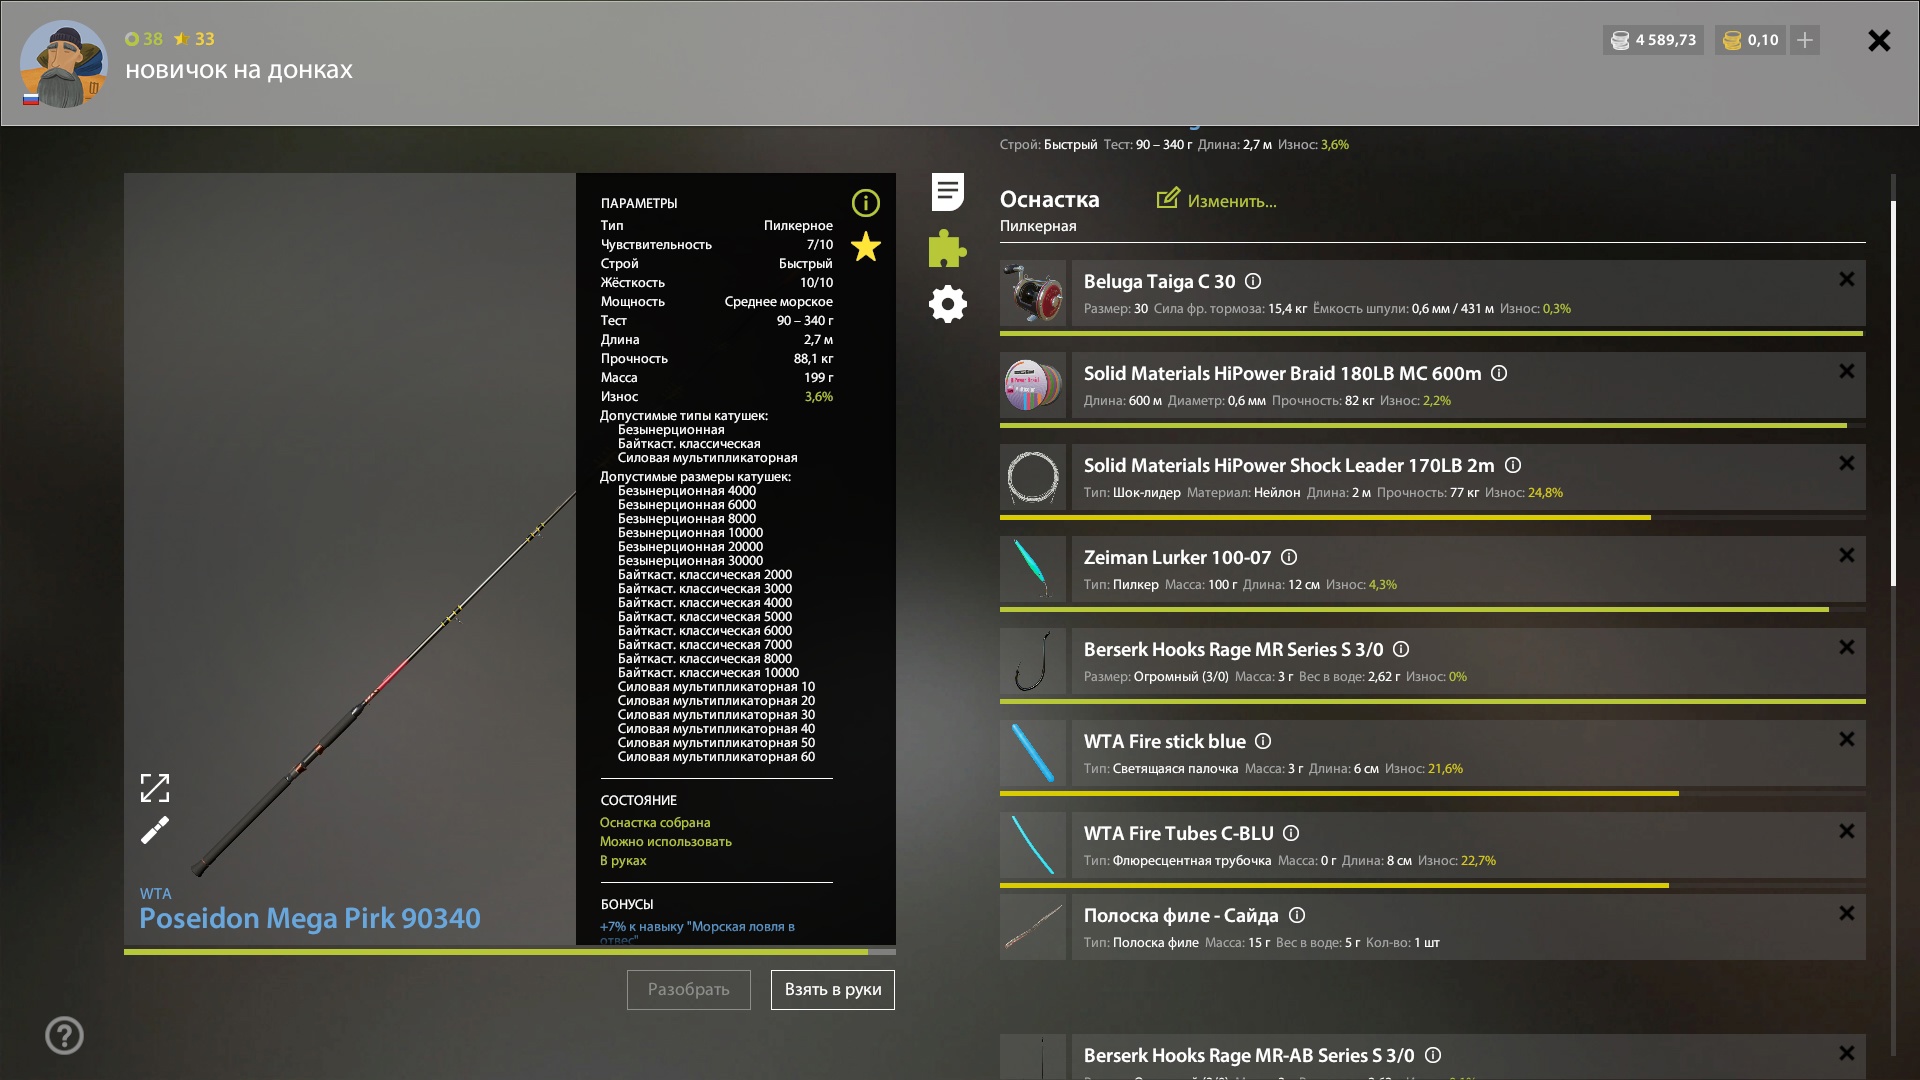Click the Разобрать button
The image size is (1920, 1080).
(x=688, y=989)
